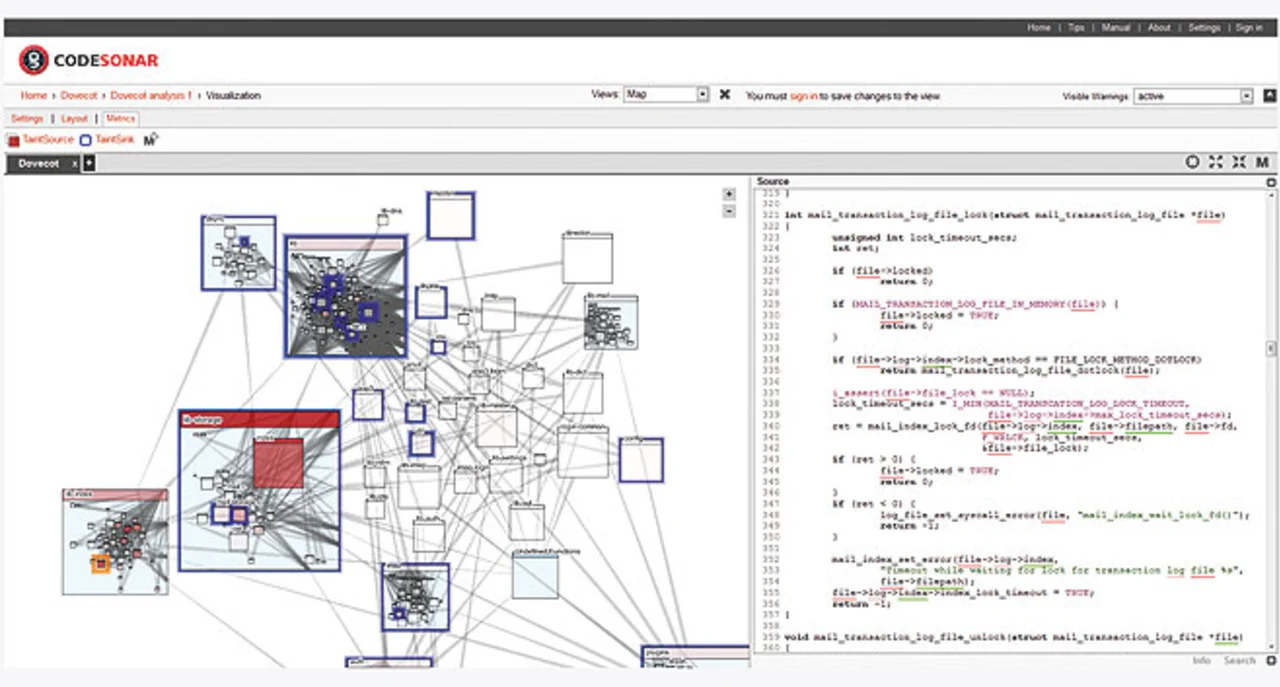Viewport: 1280px width, 687px height.
Task: Open About in top navigation bar
Action: 1159,28
